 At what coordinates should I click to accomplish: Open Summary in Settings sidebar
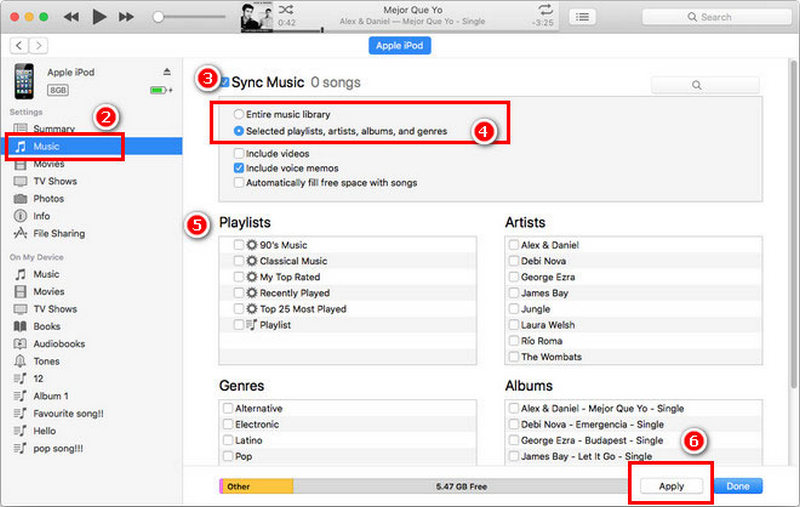[x=54, y=129]
